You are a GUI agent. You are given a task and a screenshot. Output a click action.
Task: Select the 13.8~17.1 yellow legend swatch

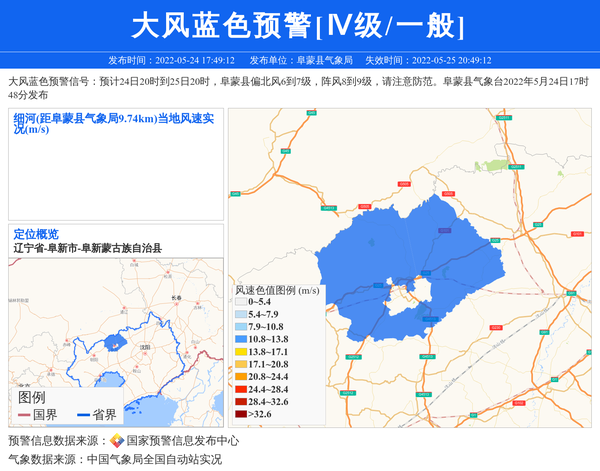pos(240,352)
